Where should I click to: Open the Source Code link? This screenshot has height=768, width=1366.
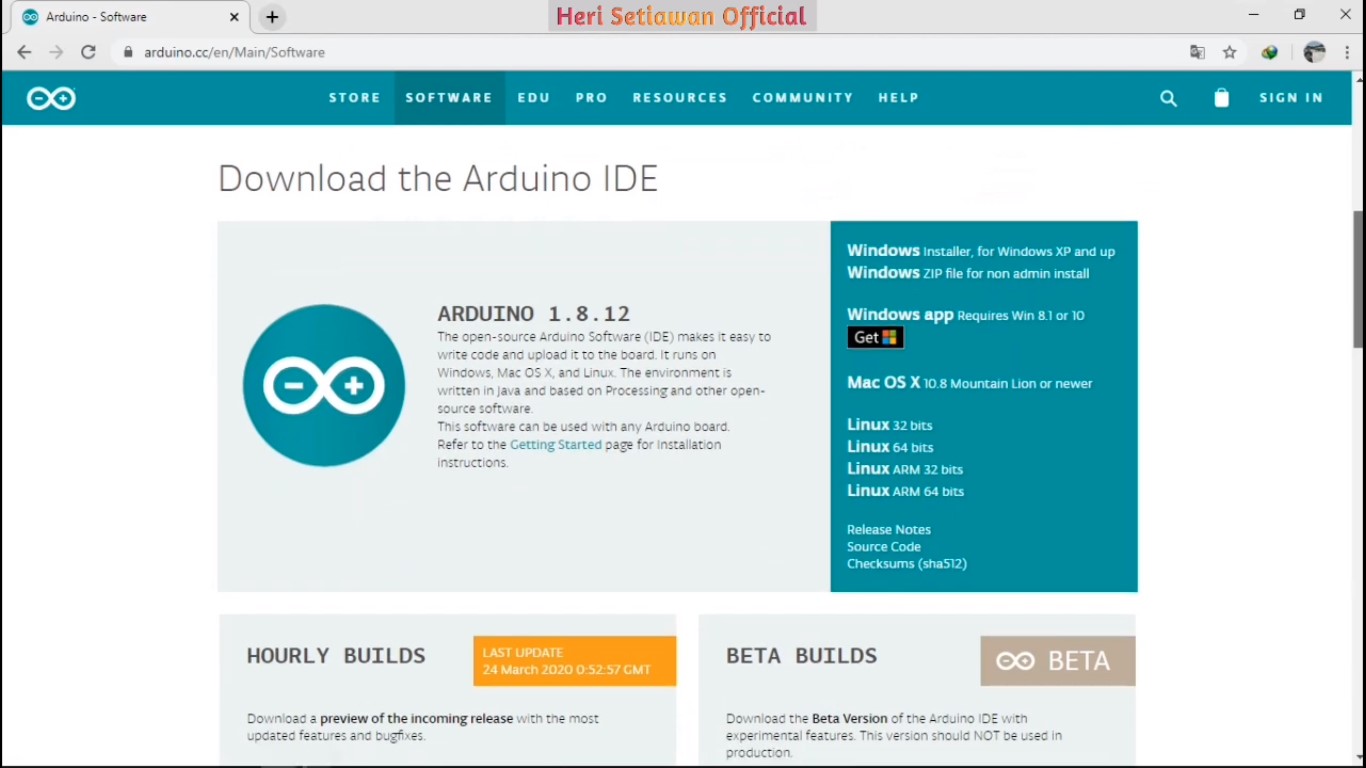click(884, 547)
